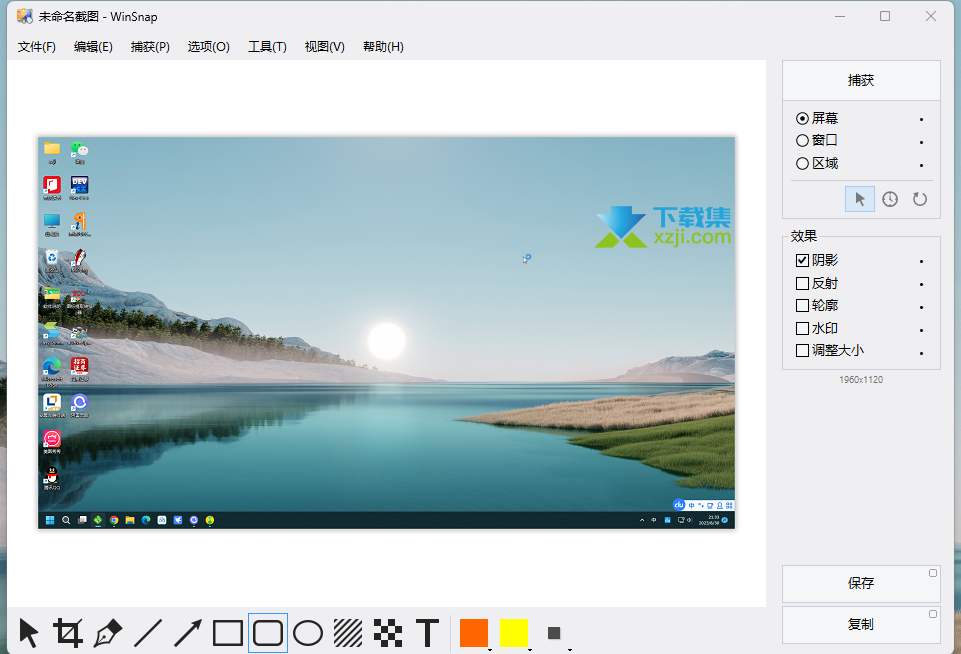Viewport: 961px width, 654px height.
Task: Click the captured desktop screenshot preview
Action: (386, 333)
